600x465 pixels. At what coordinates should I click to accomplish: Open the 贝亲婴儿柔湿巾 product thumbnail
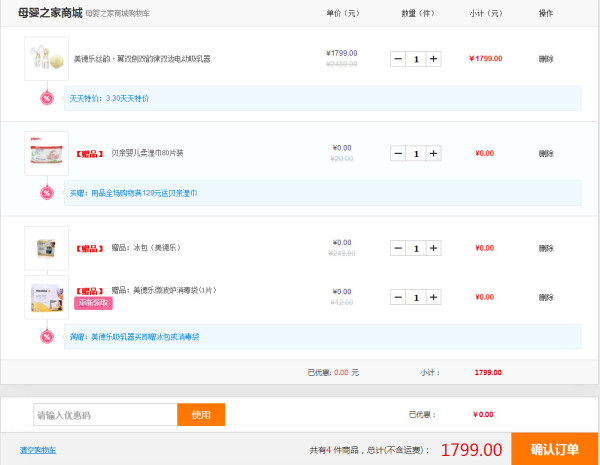tap(47, 153)
